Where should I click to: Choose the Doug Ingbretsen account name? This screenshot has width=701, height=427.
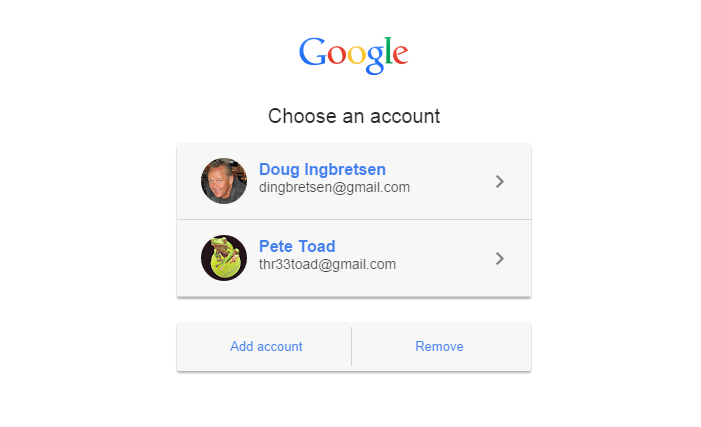click(322, 169)
